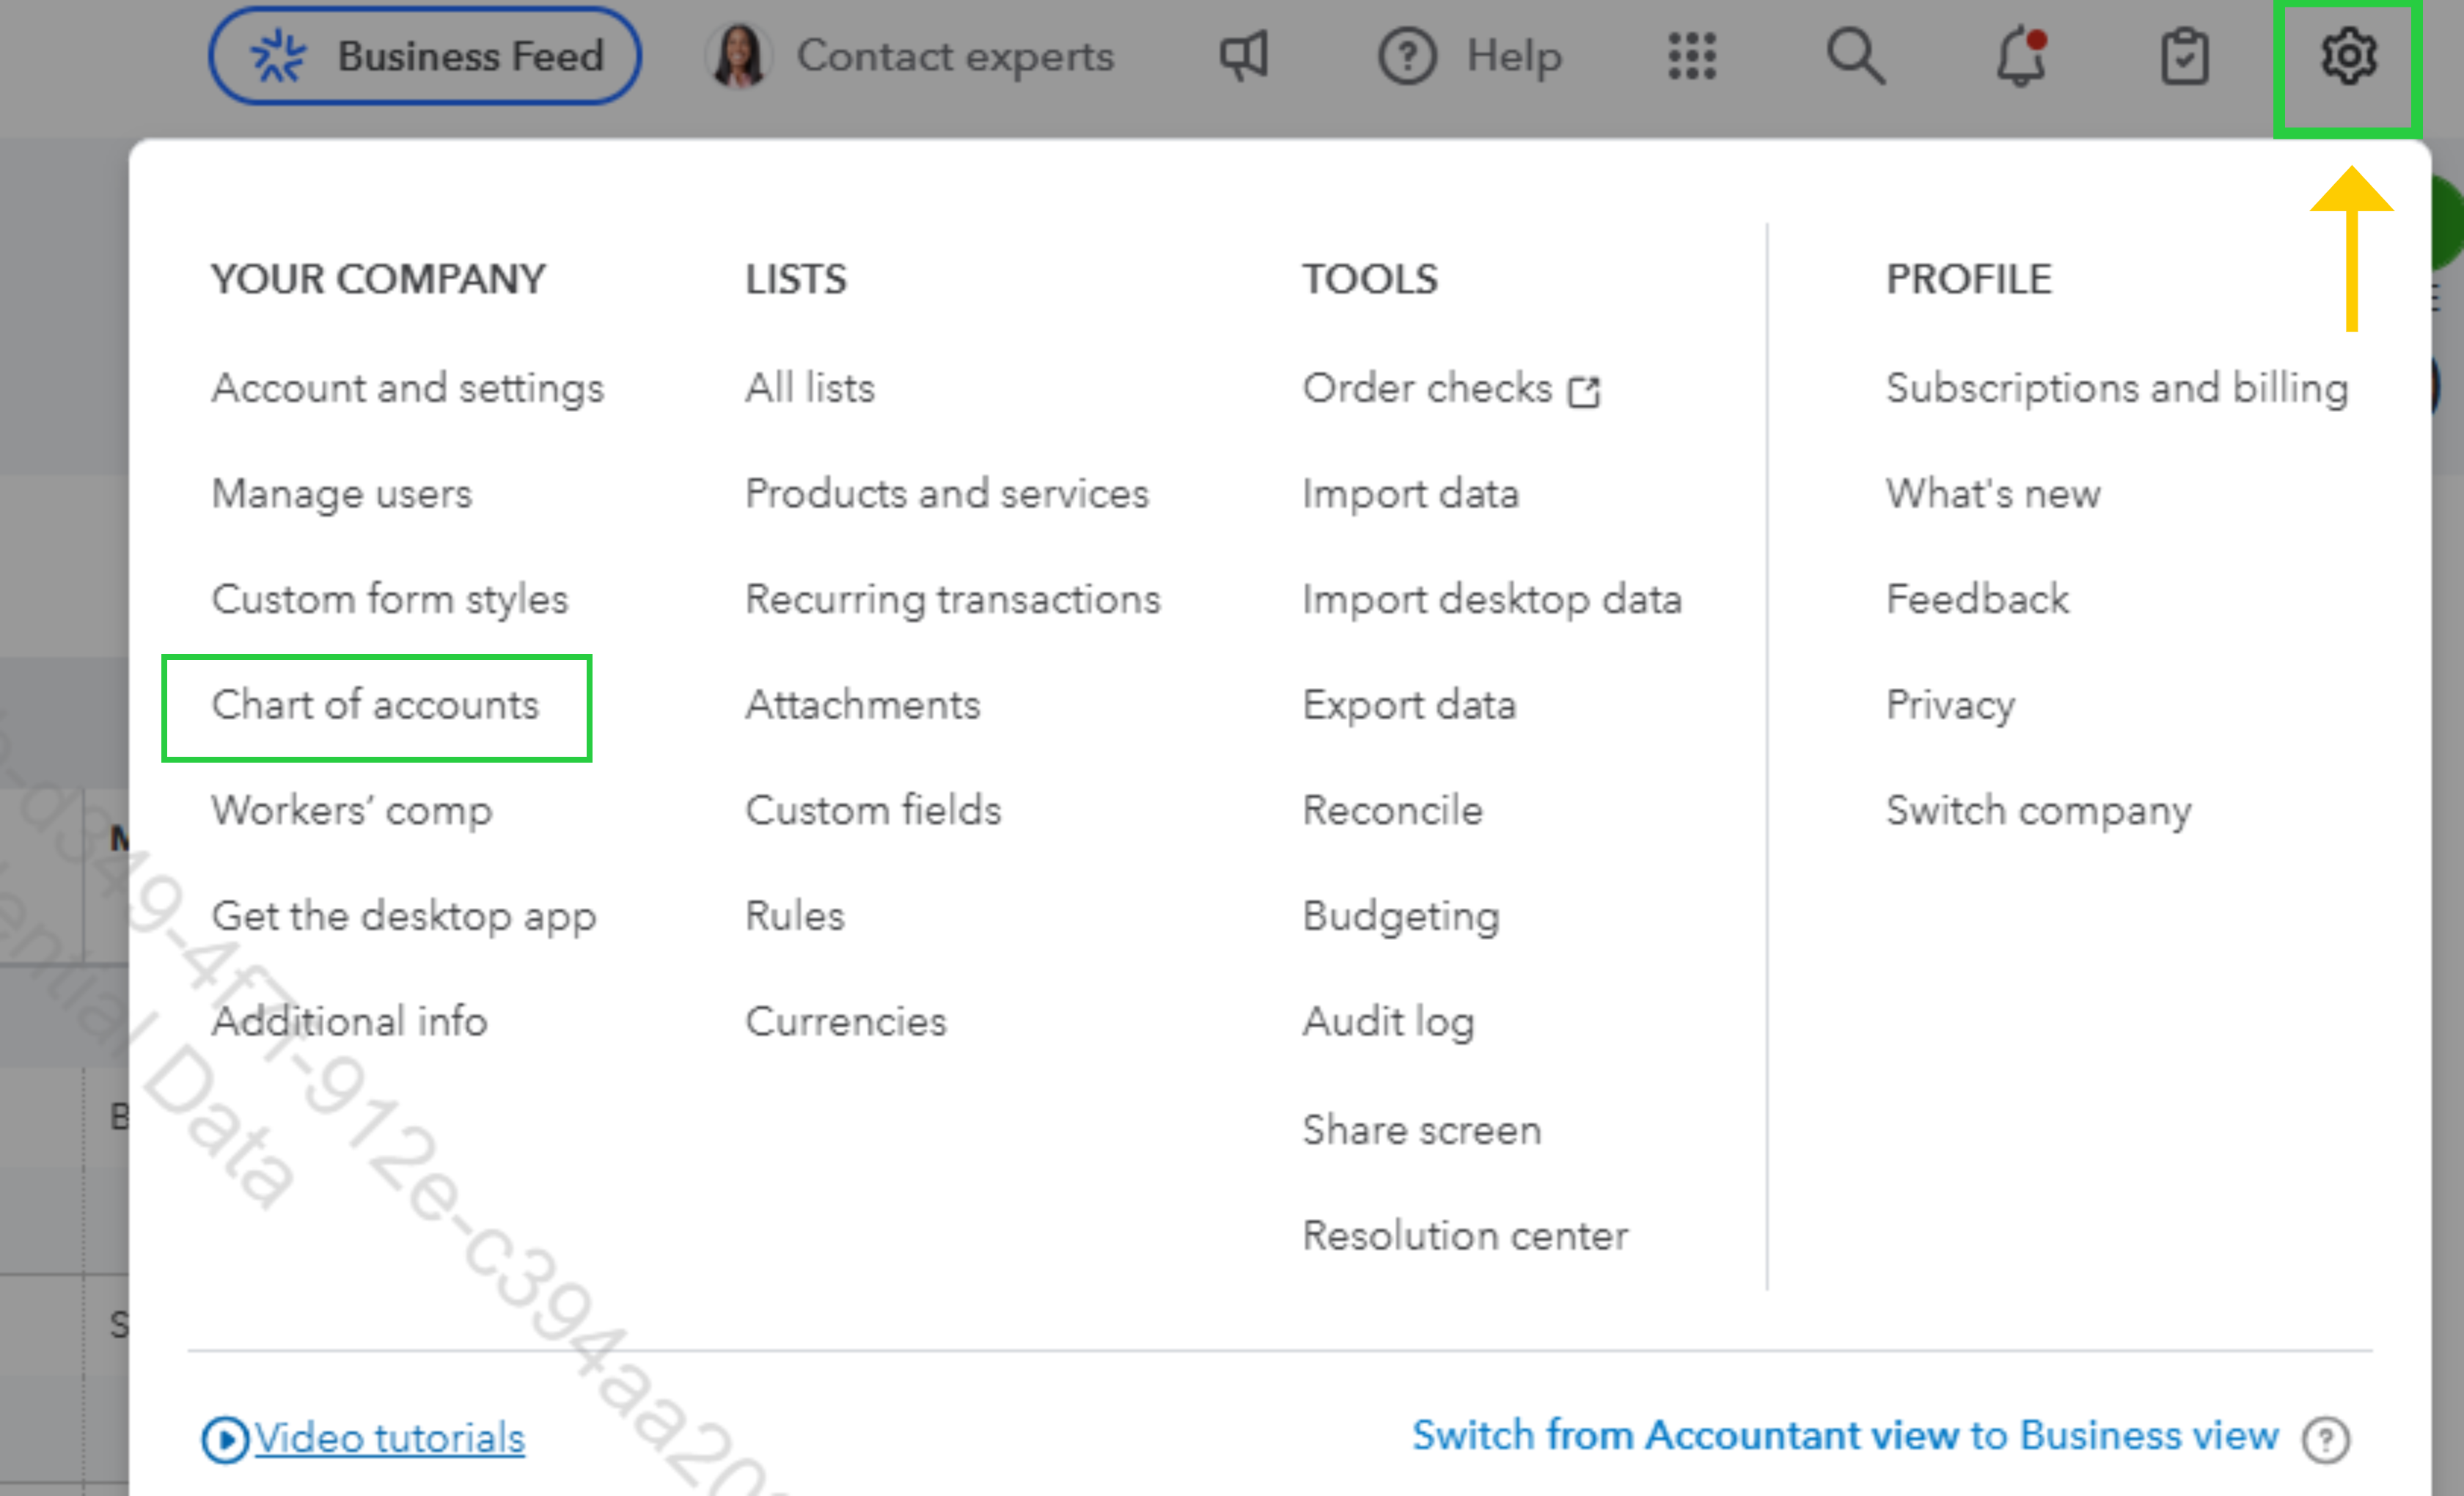Click the external link icon beside Order checks
The width and height of the screenshot is (2464, 1496).
(1583, 391)
